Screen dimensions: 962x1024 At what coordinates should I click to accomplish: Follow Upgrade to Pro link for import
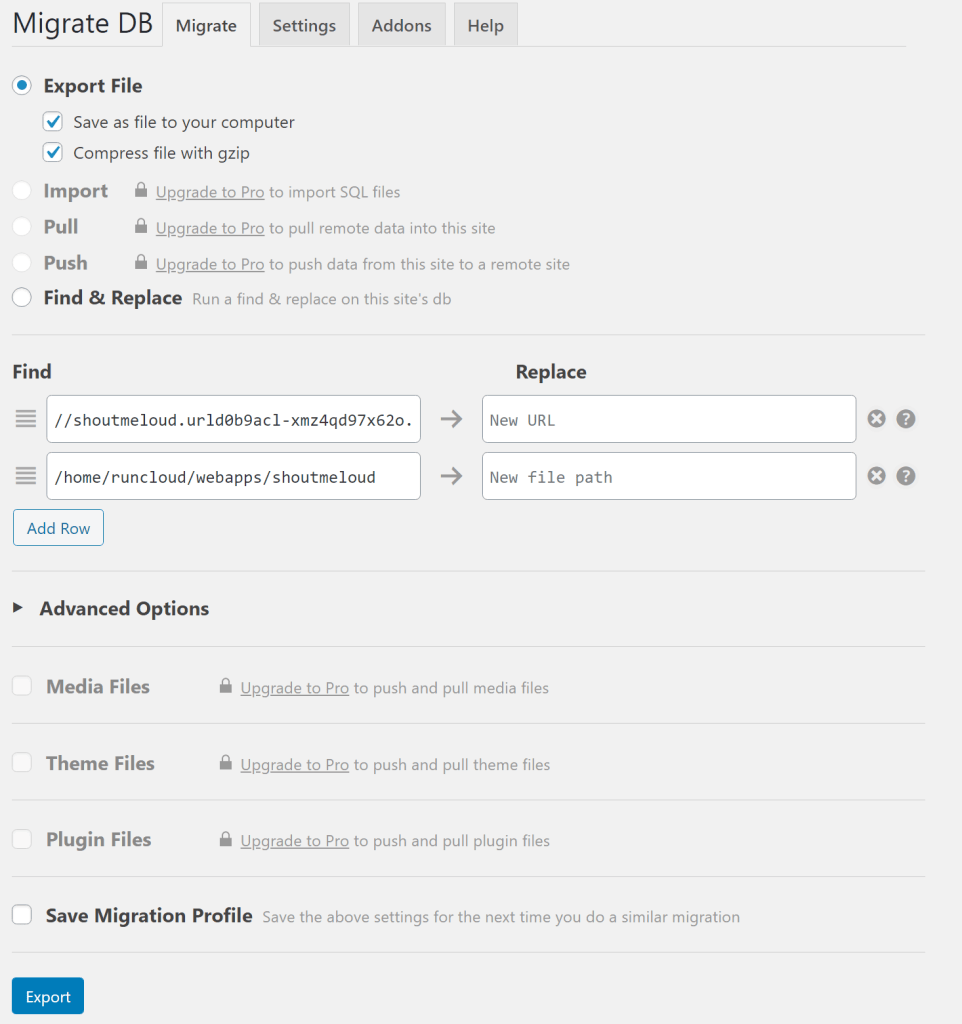pos(210,192)
